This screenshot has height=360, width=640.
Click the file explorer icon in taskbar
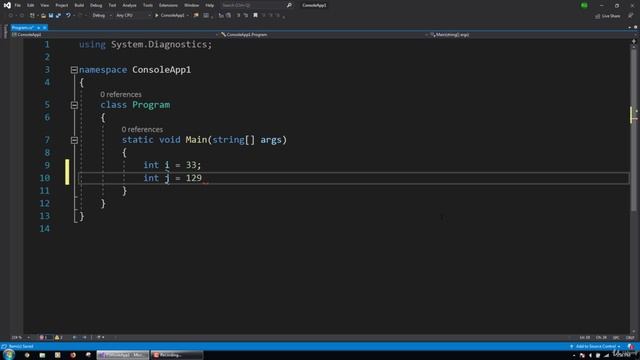pos(42,355)
